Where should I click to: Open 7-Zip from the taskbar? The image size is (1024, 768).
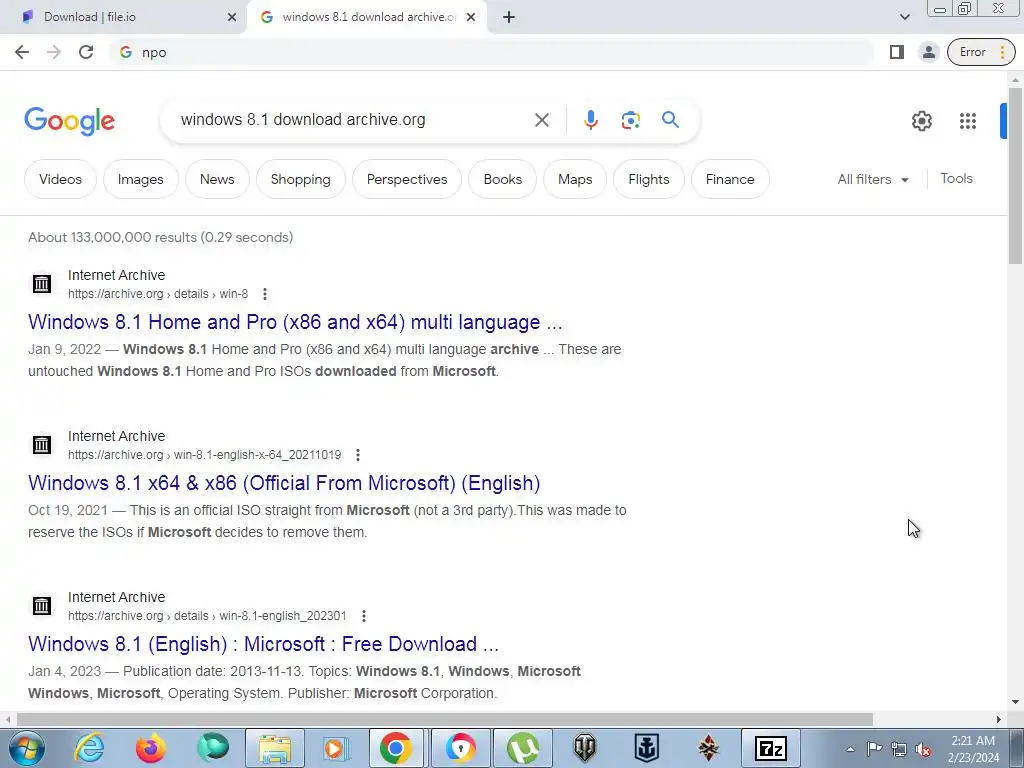771,748
